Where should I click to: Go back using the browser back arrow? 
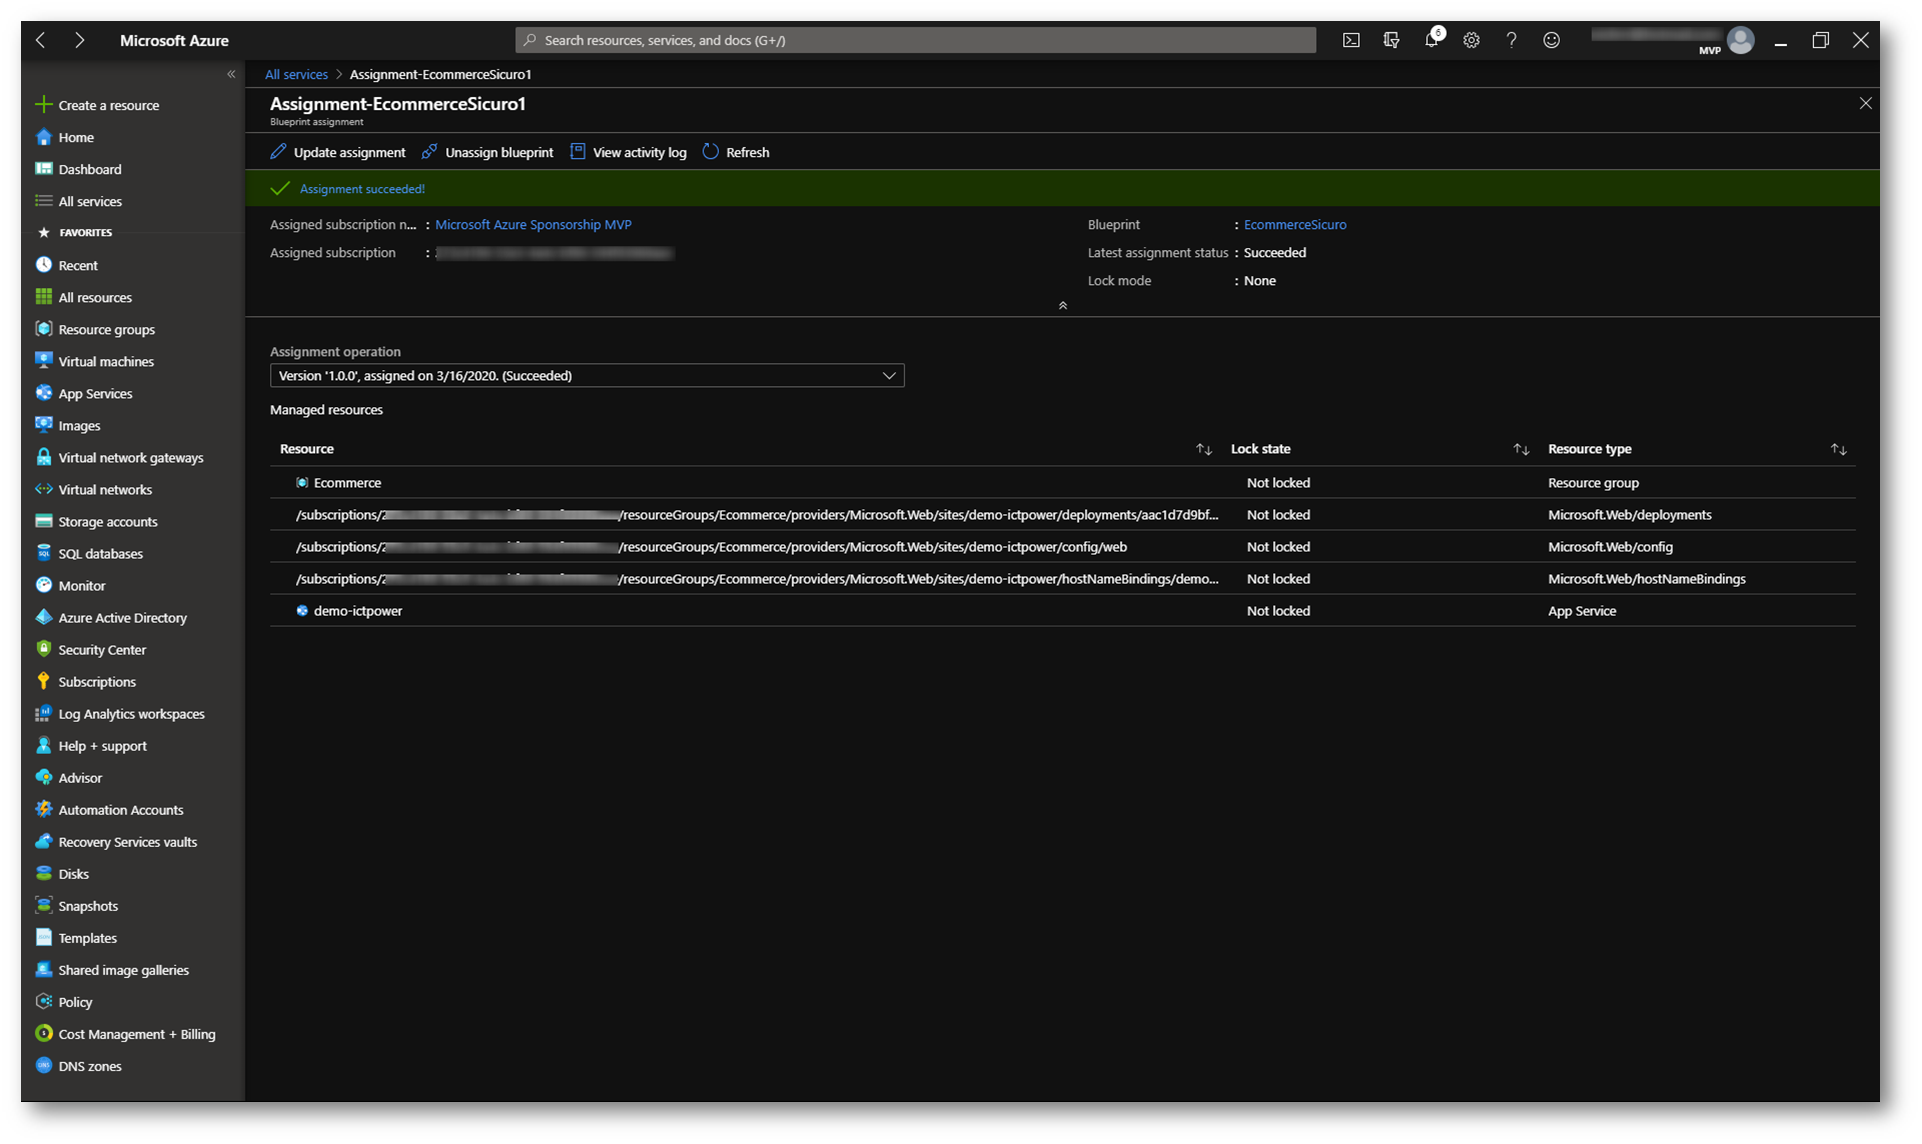[41, 40]
